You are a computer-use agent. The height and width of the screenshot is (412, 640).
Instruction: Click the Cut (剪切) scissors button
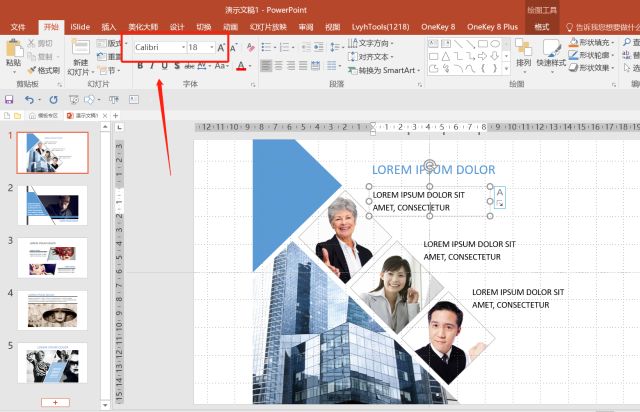(40, 43)
